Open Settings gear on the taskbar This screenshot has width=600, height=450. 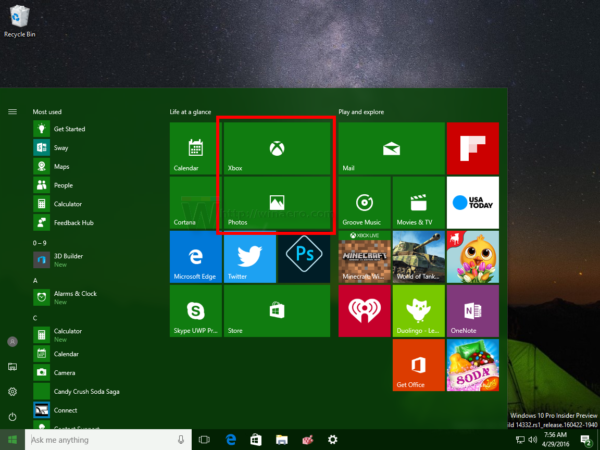tap(333, 440)
